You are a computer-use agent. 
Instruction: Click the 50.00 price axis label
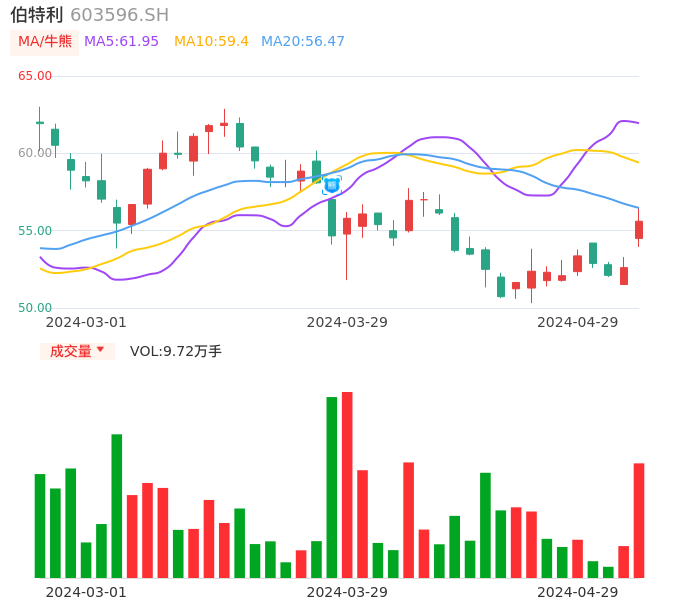click(35, 308)
